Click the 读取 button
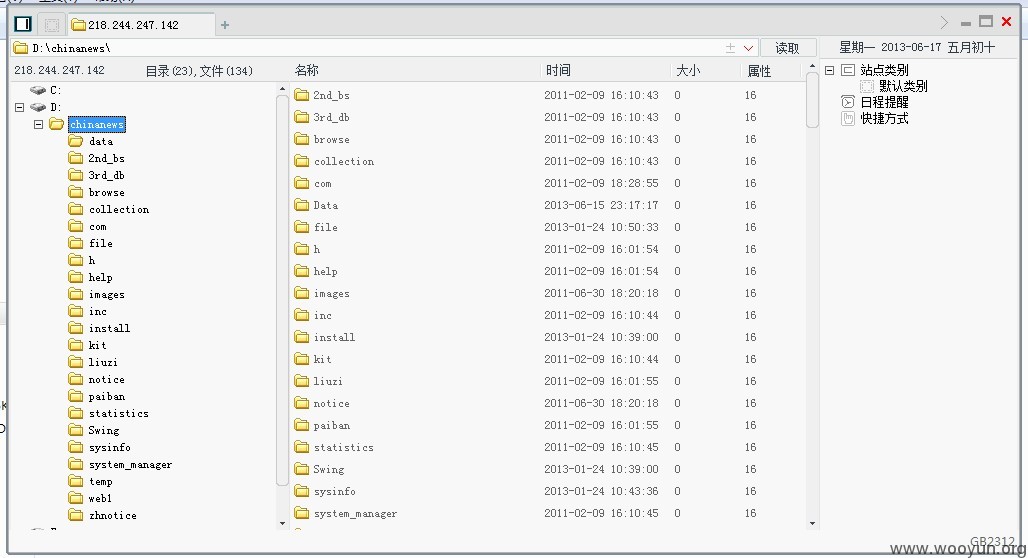 tap(787, 48)
